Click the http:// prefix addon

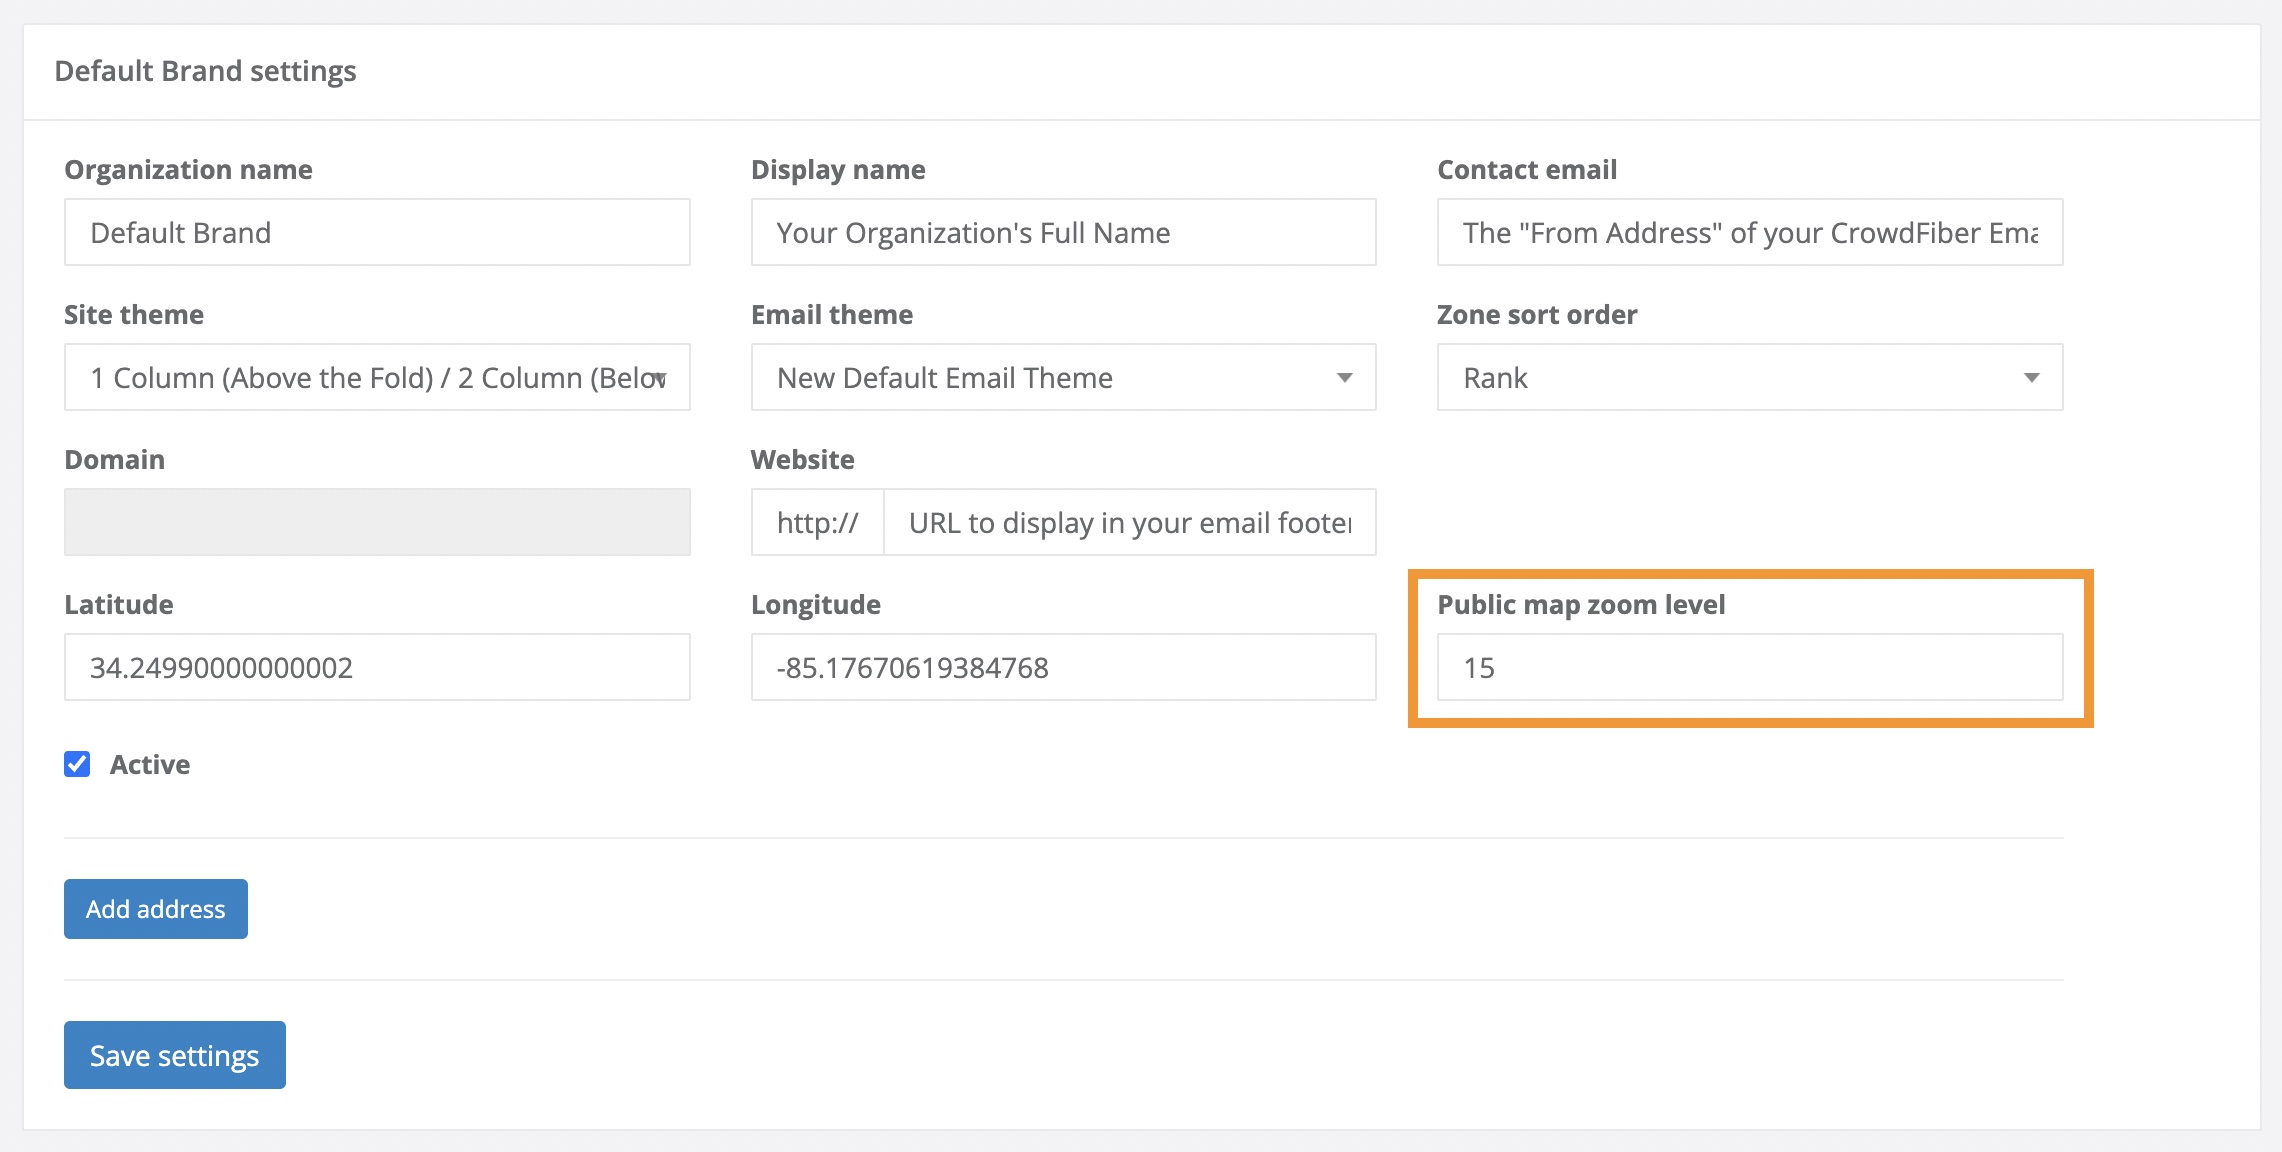[817, 522]
